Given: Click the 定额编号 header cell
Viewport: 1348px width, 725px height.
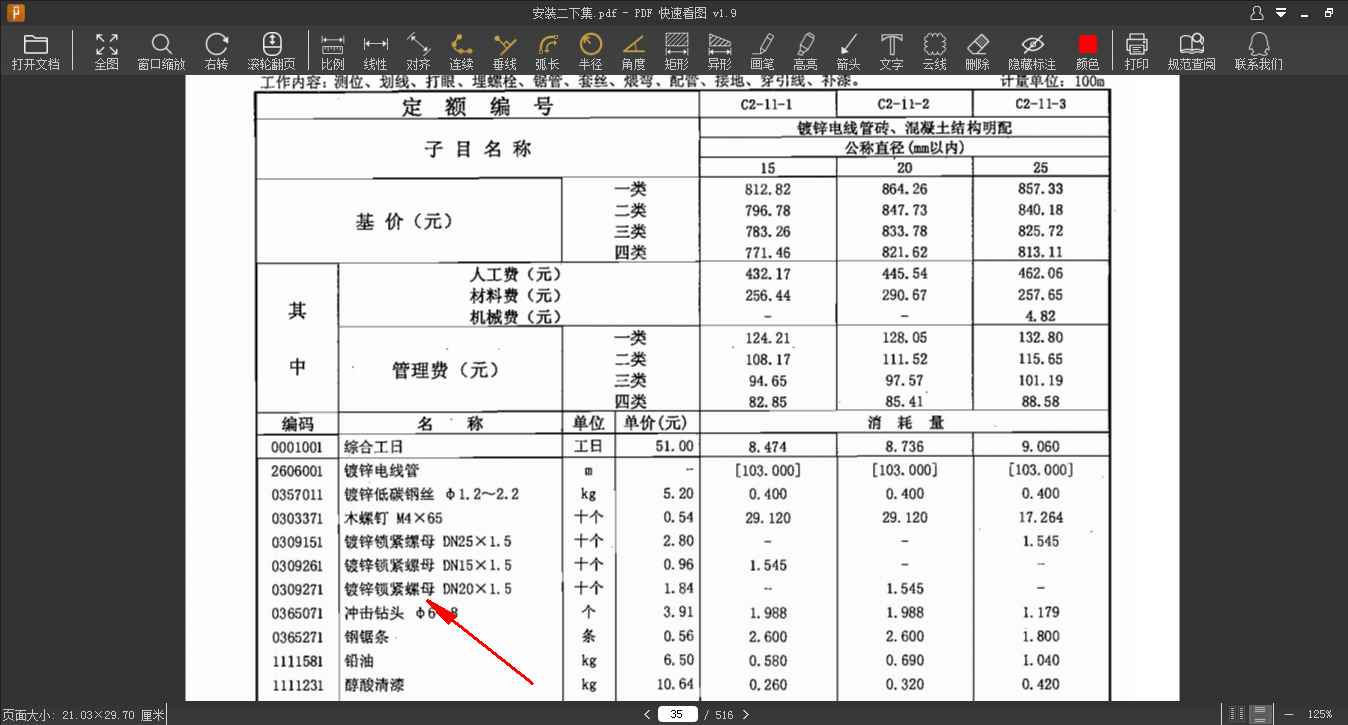Looking at the screenshot, I should pos(478,107).
